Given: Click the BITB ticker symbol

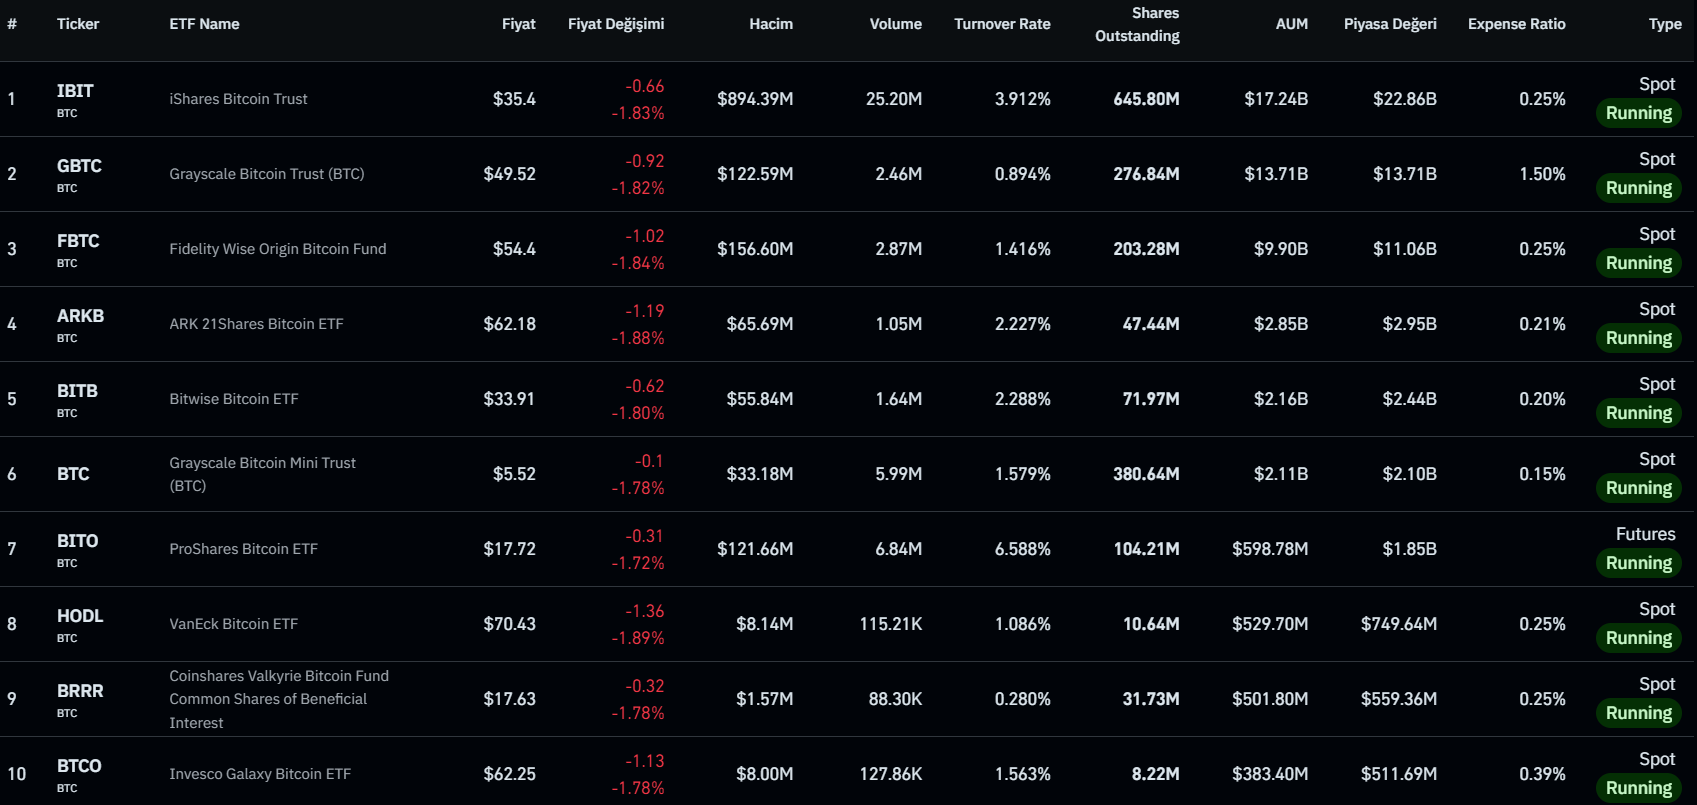Looking at the screenshot, I should pos(77,391).
